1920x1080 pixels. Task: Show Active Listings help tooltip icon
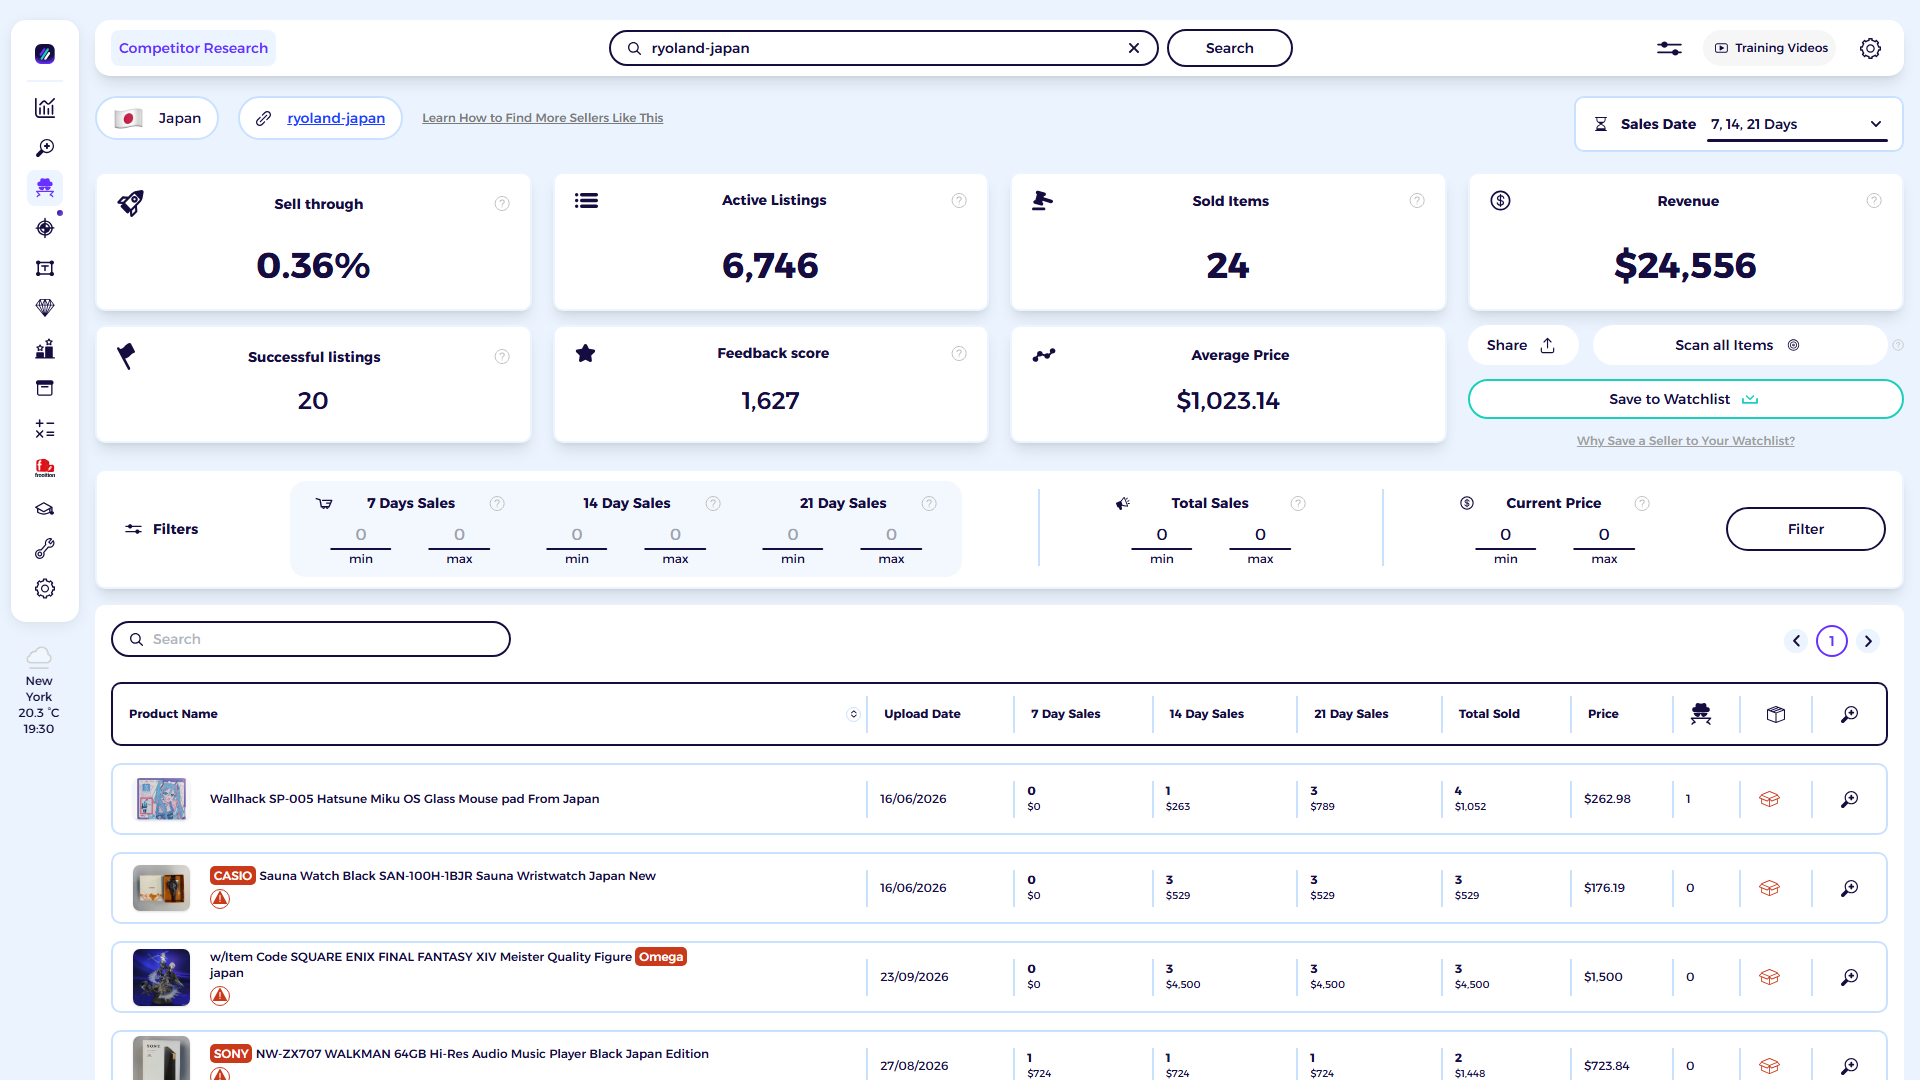point(959,201)
